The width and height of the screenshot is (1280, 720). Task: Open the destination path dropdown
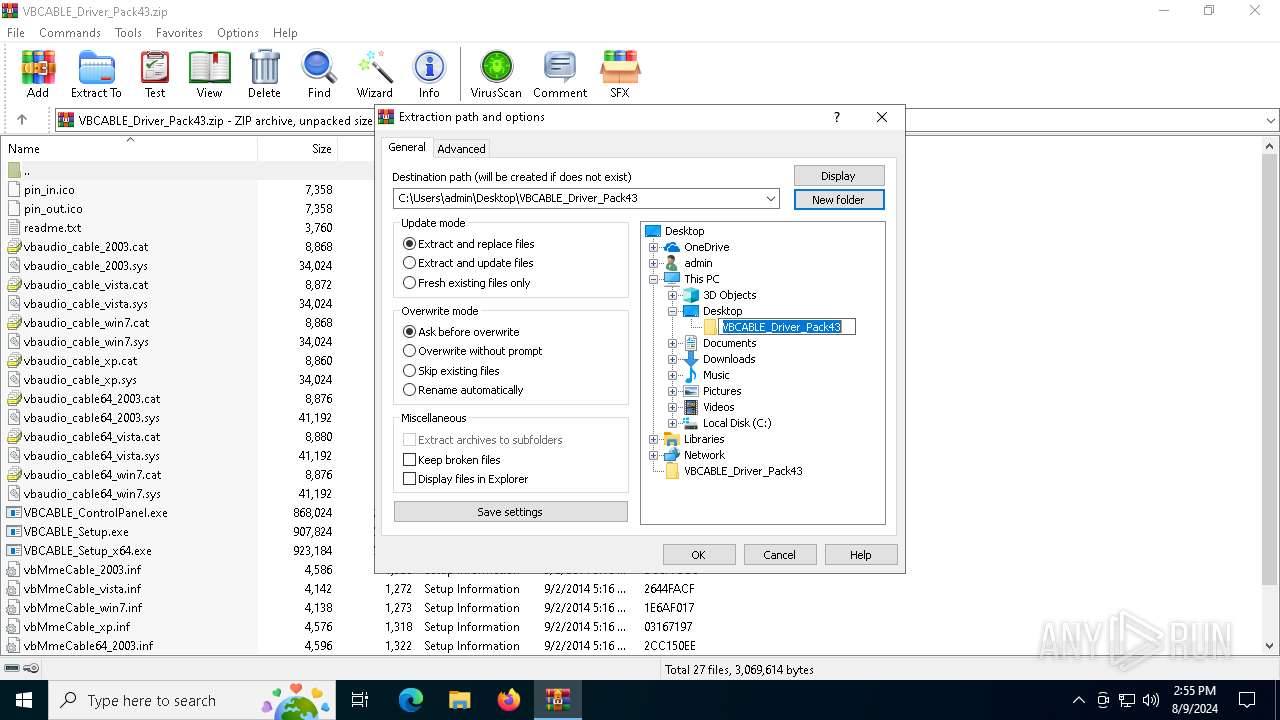pyautogui.click(x=771, y=198)
